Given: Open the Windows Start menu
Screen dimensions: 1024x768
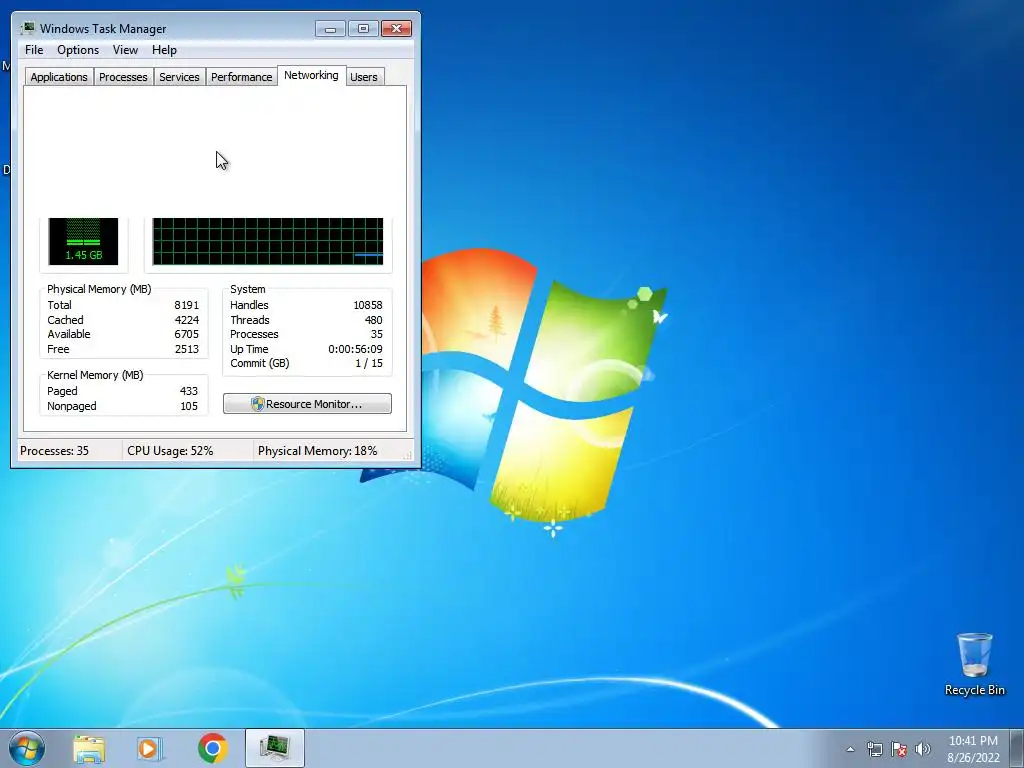Looking at the screenshot, I should 27,748.
